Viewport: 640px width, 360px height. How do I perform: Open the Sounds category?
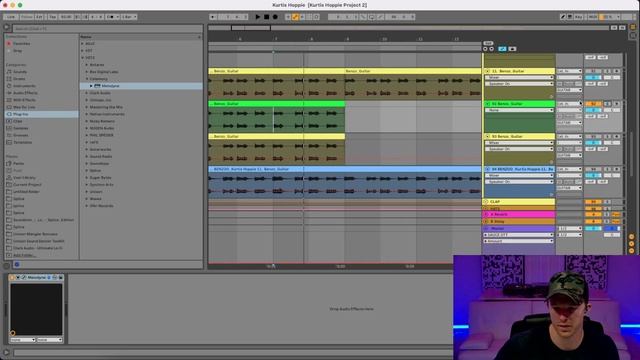(x=20, y=72)
